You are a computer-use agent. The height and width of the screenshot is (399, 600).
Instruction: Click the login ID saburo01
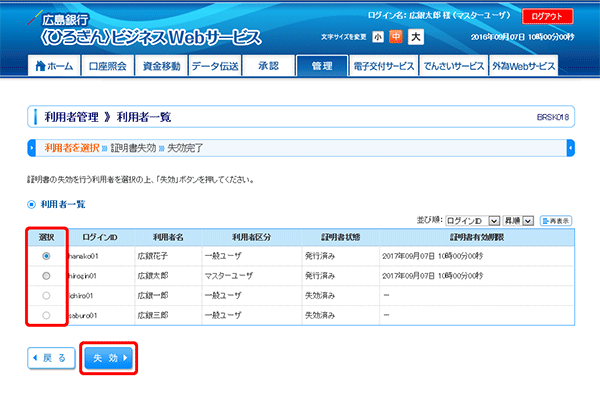pyautogui.click(x=83, y=316)
